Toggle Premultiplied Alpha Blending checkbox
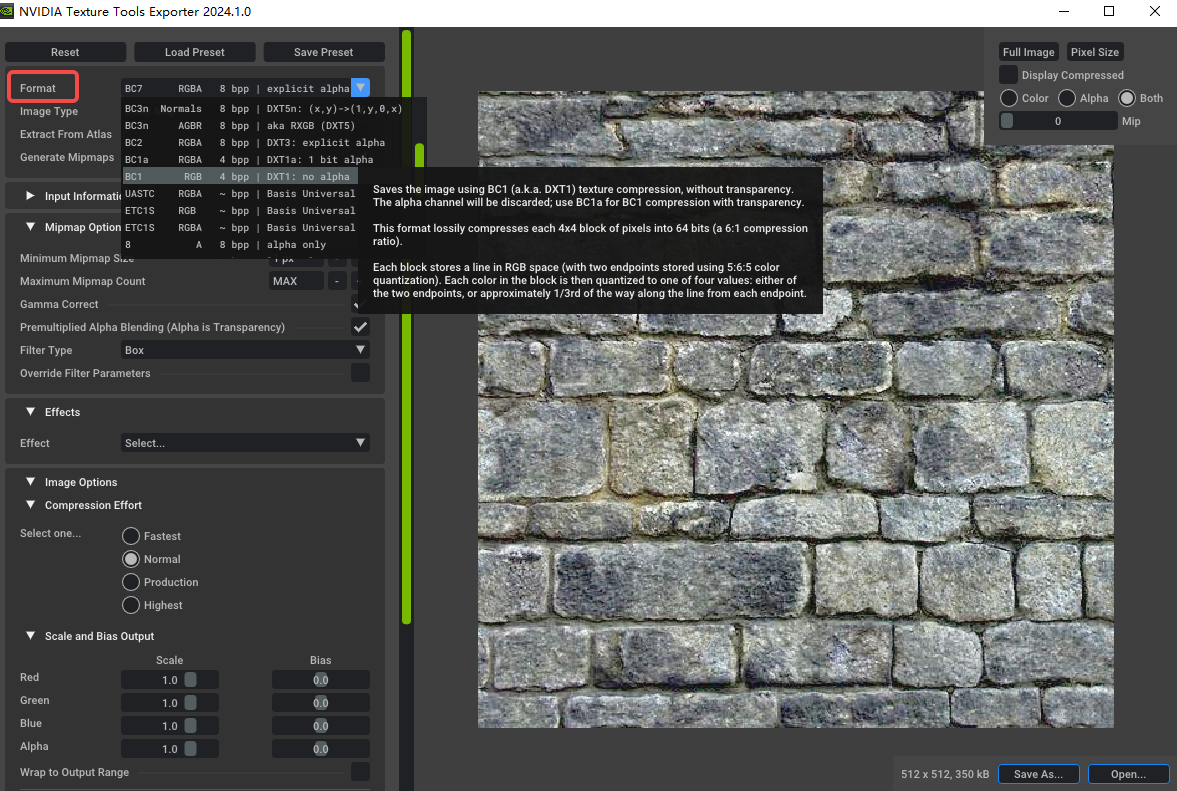1177x791 pixels. point(360,327)
